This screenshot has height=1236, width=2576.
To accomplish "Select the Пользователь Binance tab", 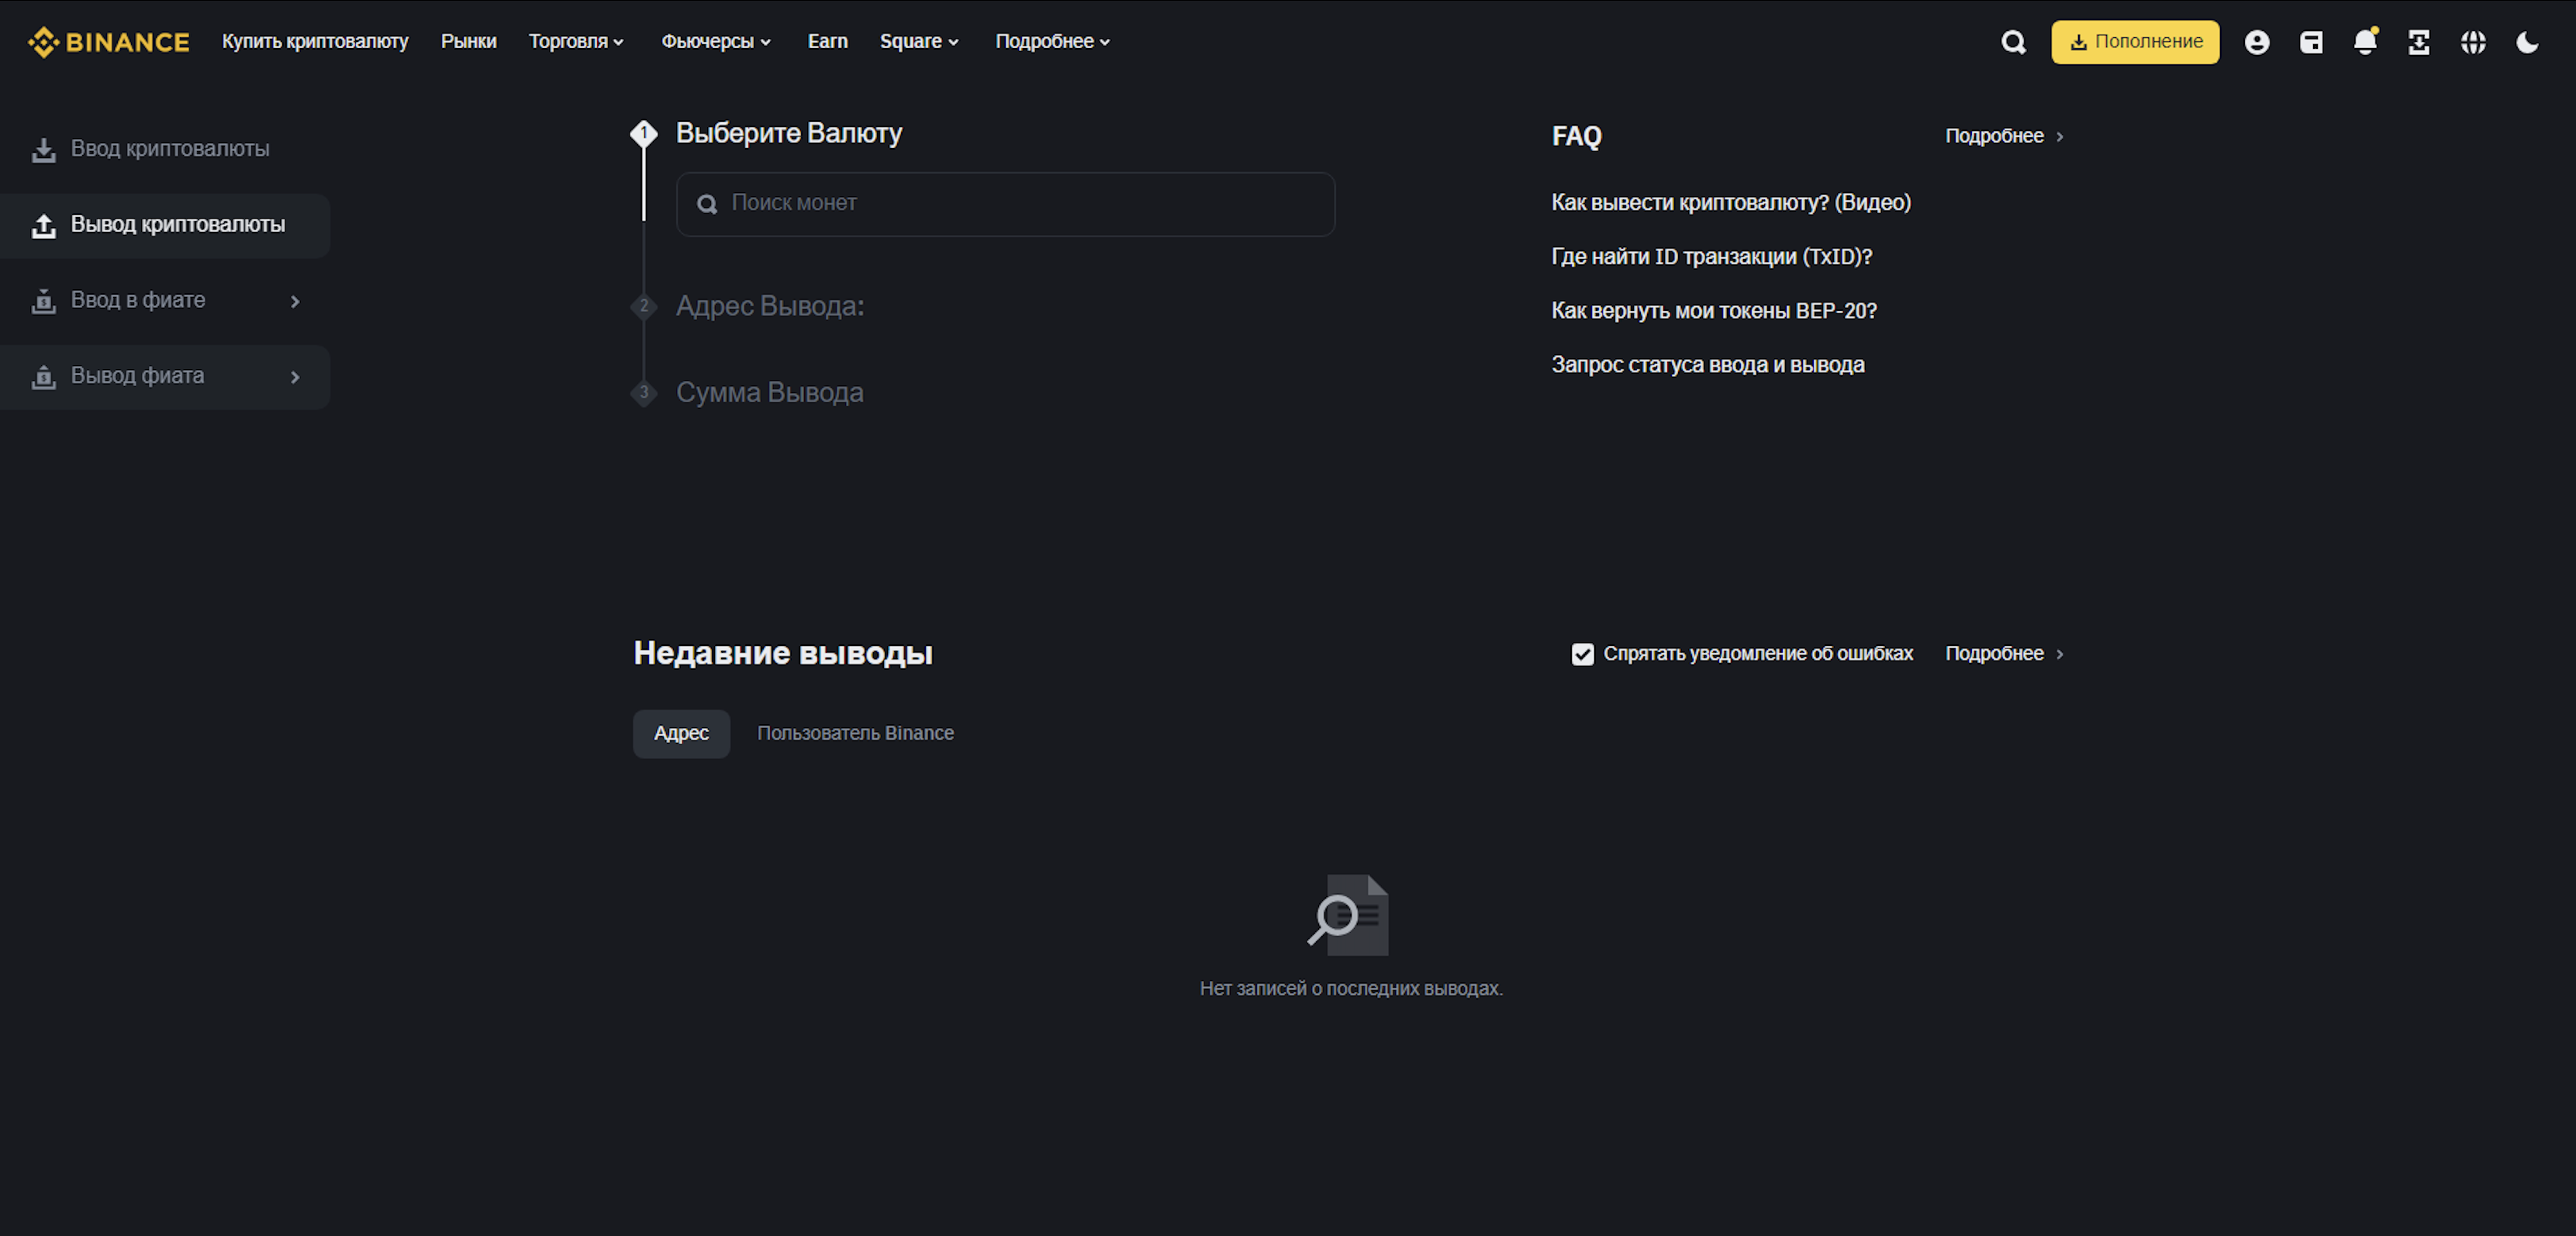I will point(855,731).
